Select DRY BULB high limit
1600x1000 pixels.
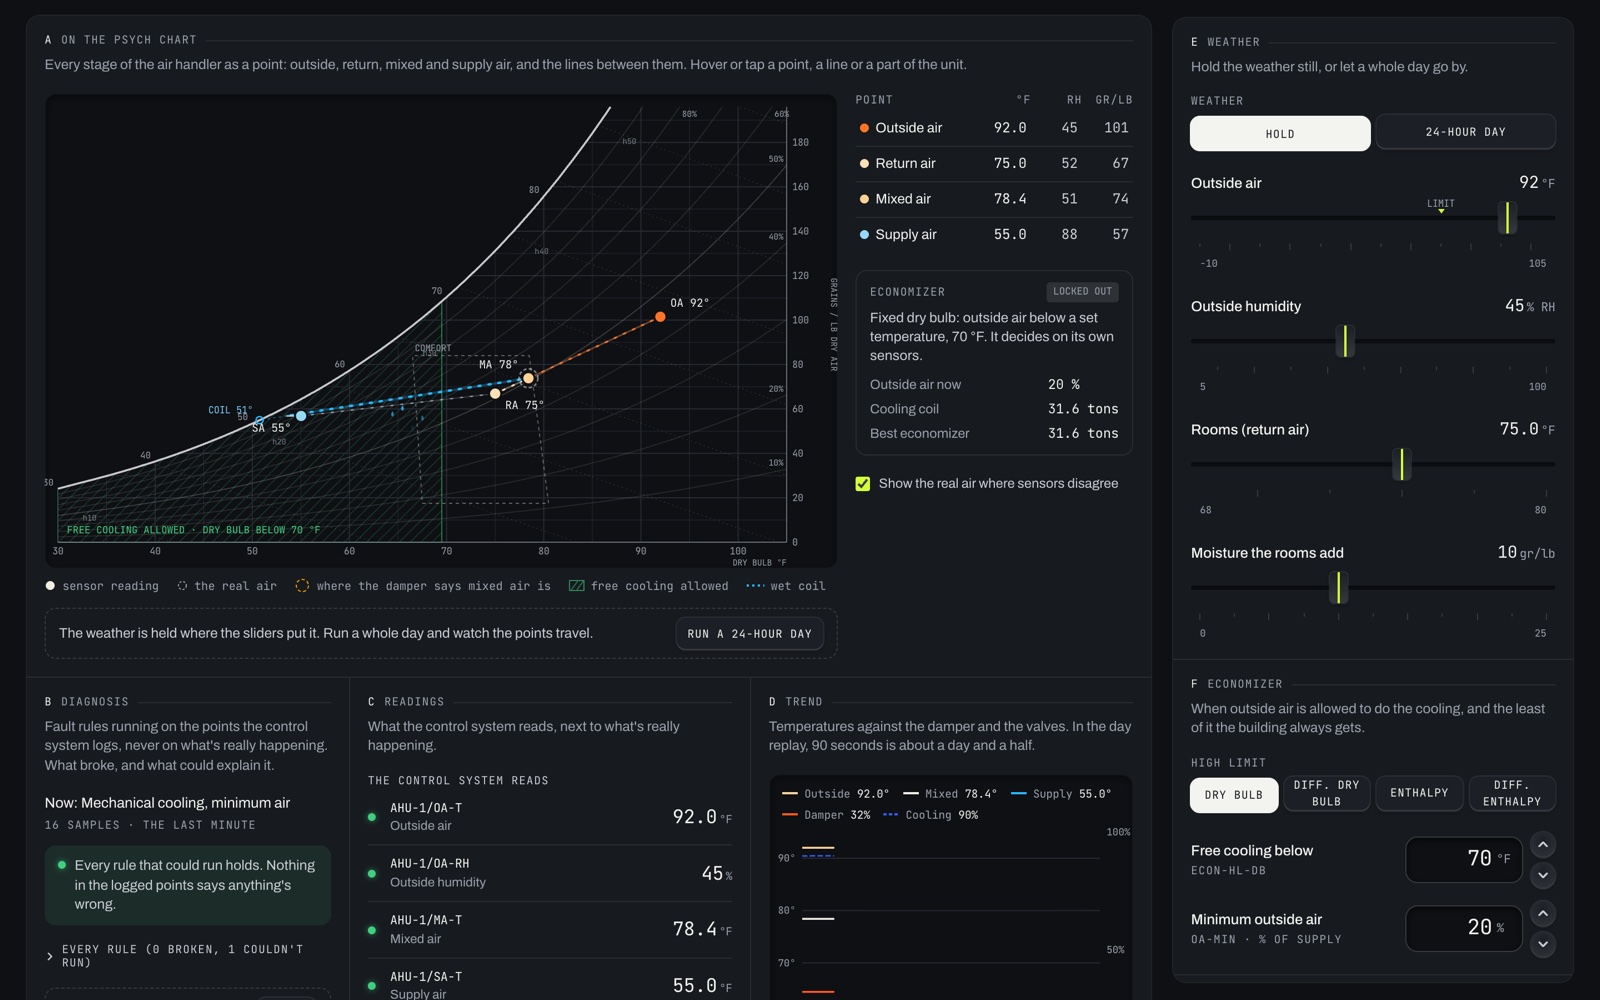[1234, 795]
